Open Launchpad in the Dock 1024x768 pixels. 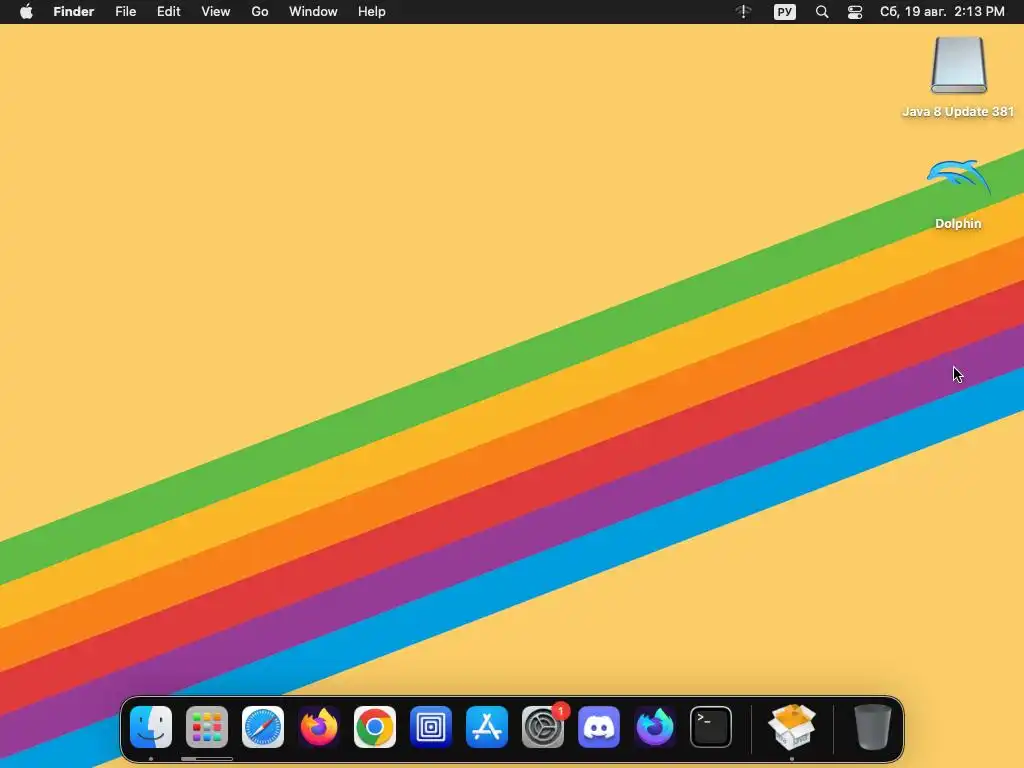coord(207,727)
